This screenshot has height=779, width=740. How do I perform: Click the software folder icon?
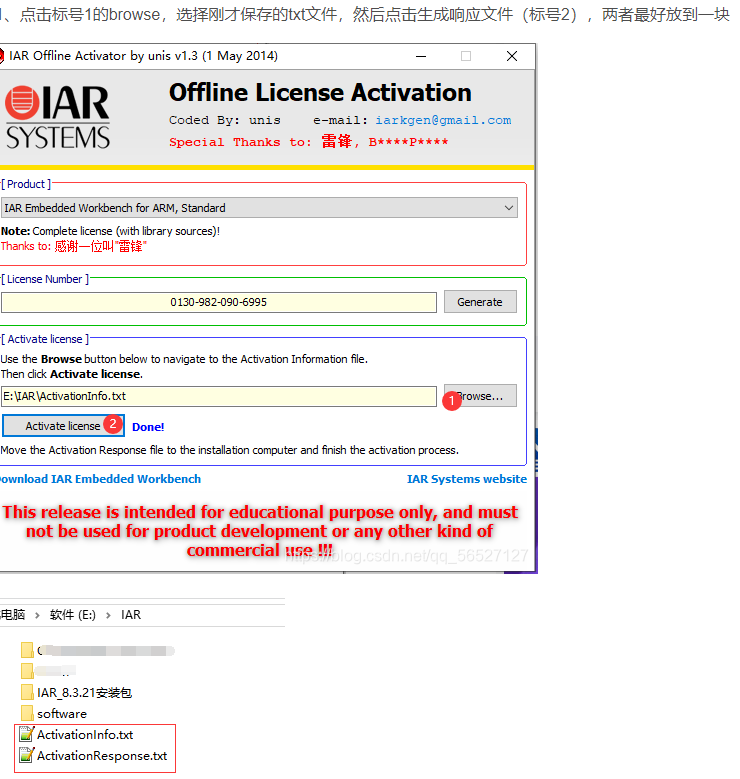(x=27, y=713)
